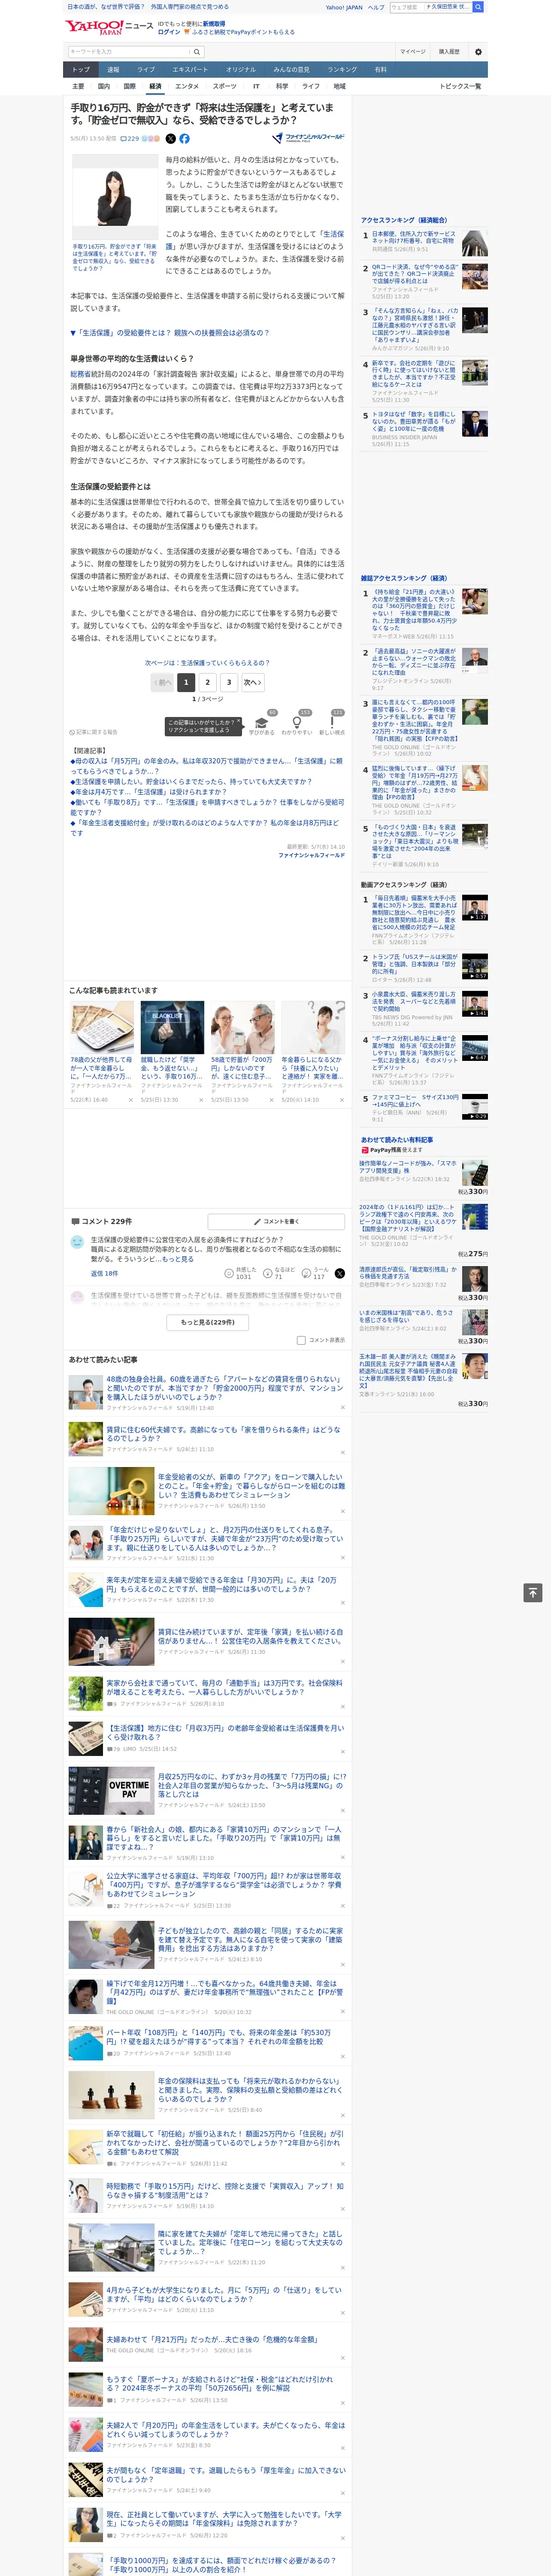
Task: Open ▼「生活保護」の受給要件とは link
Action: 170,333
